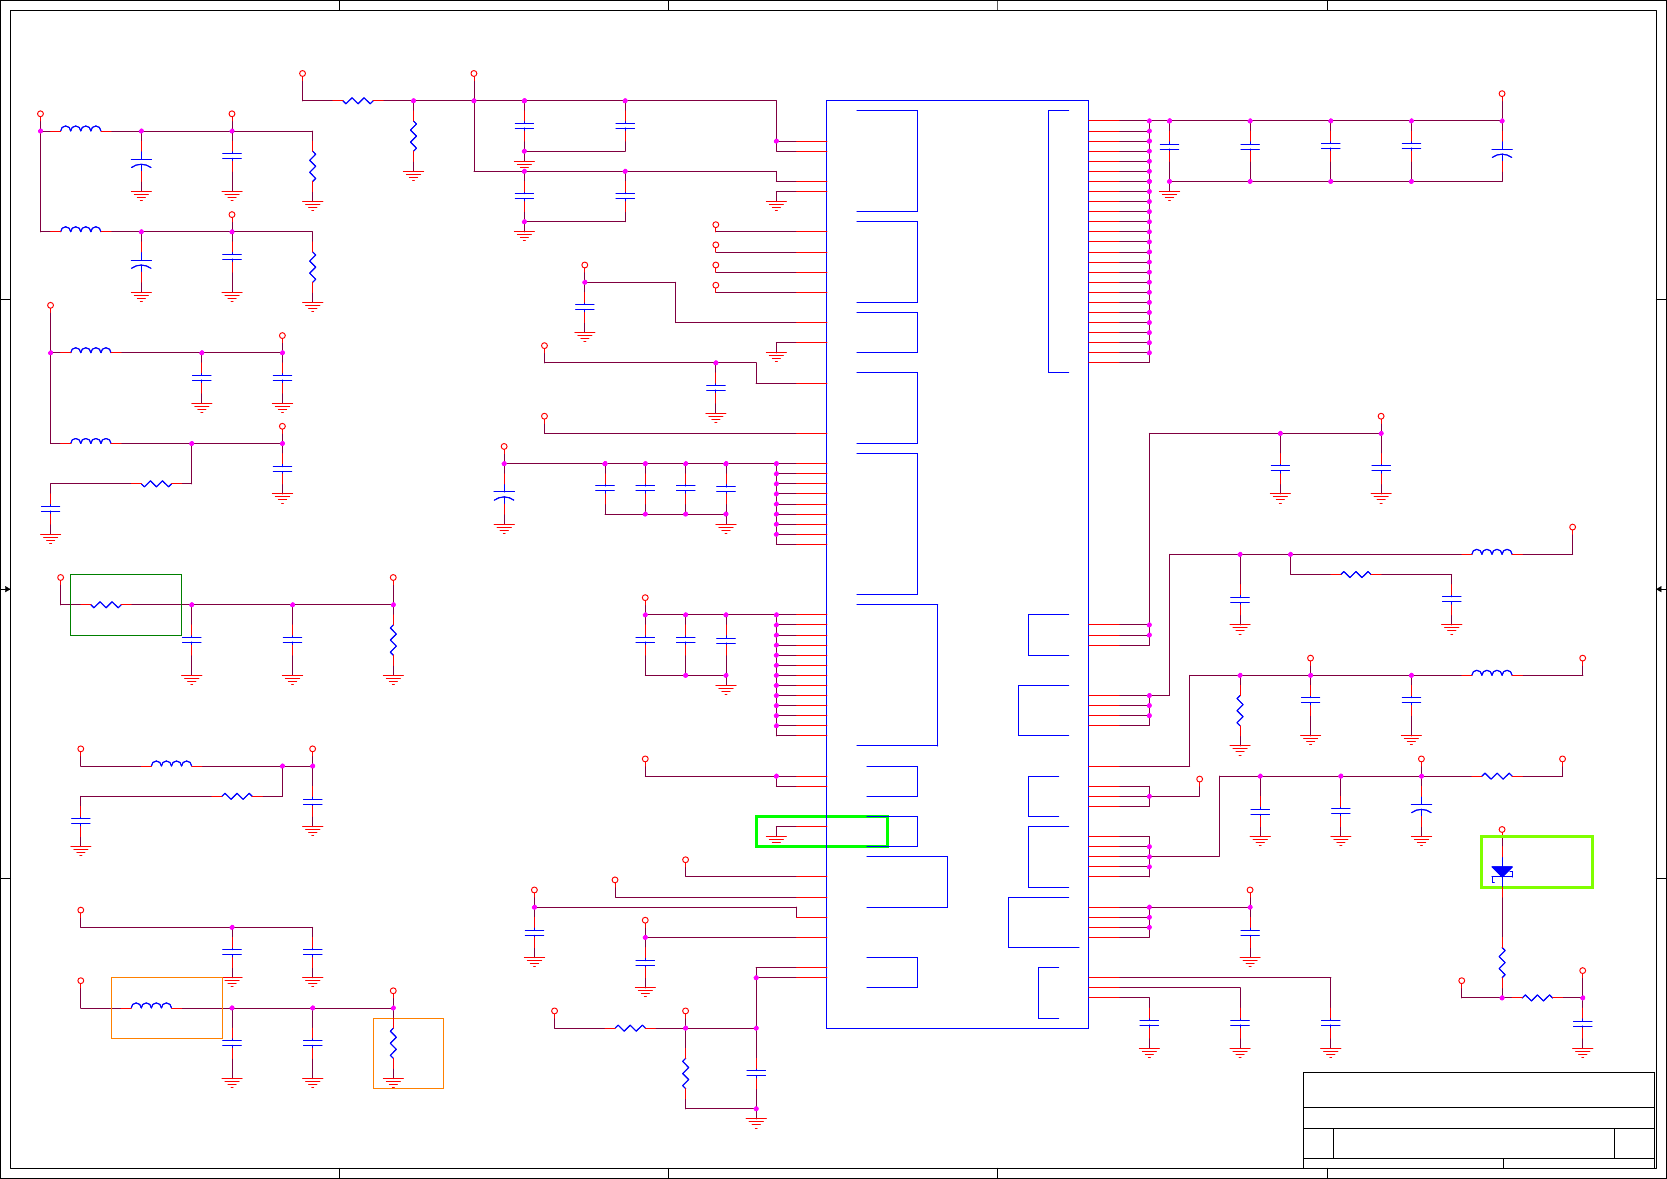The width and height of the screenshot is (1667, 1179).
Task: Select the horizontal resistor inside the dark green rectangle
Action: (x=106, y=605)
